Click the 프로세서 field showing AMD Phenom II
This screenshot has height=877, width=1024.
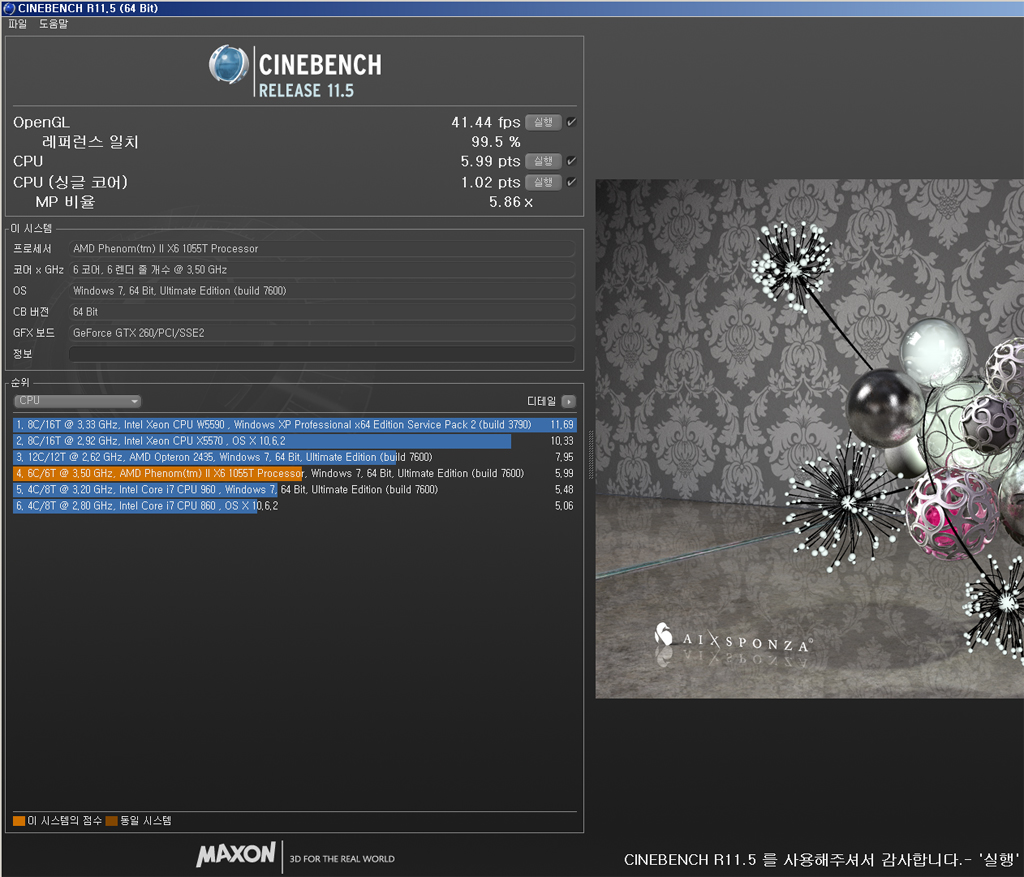click(x=322, y=249)
